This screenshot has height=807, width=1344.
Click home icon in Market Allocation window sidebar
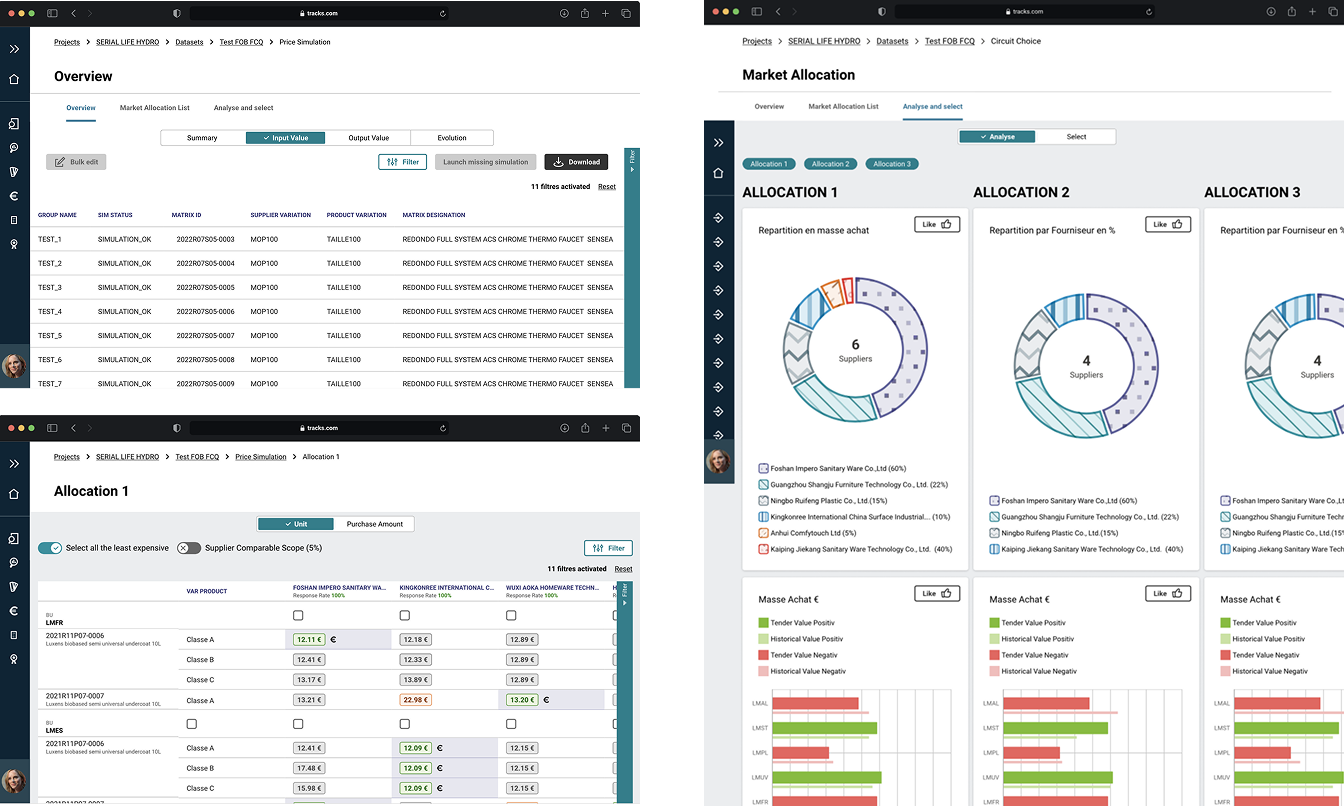click(718, 173)
